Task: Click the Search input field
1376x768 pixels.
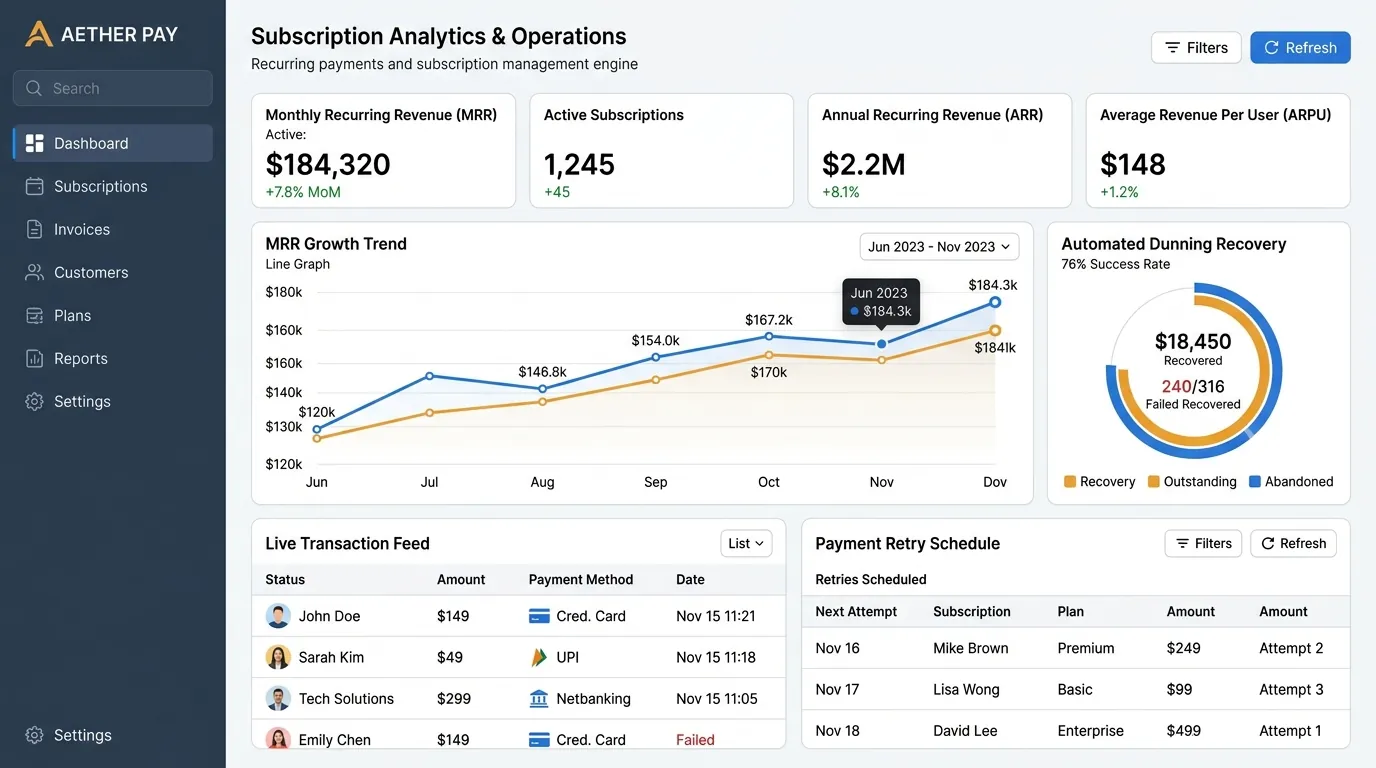Action: coord(113,88)
